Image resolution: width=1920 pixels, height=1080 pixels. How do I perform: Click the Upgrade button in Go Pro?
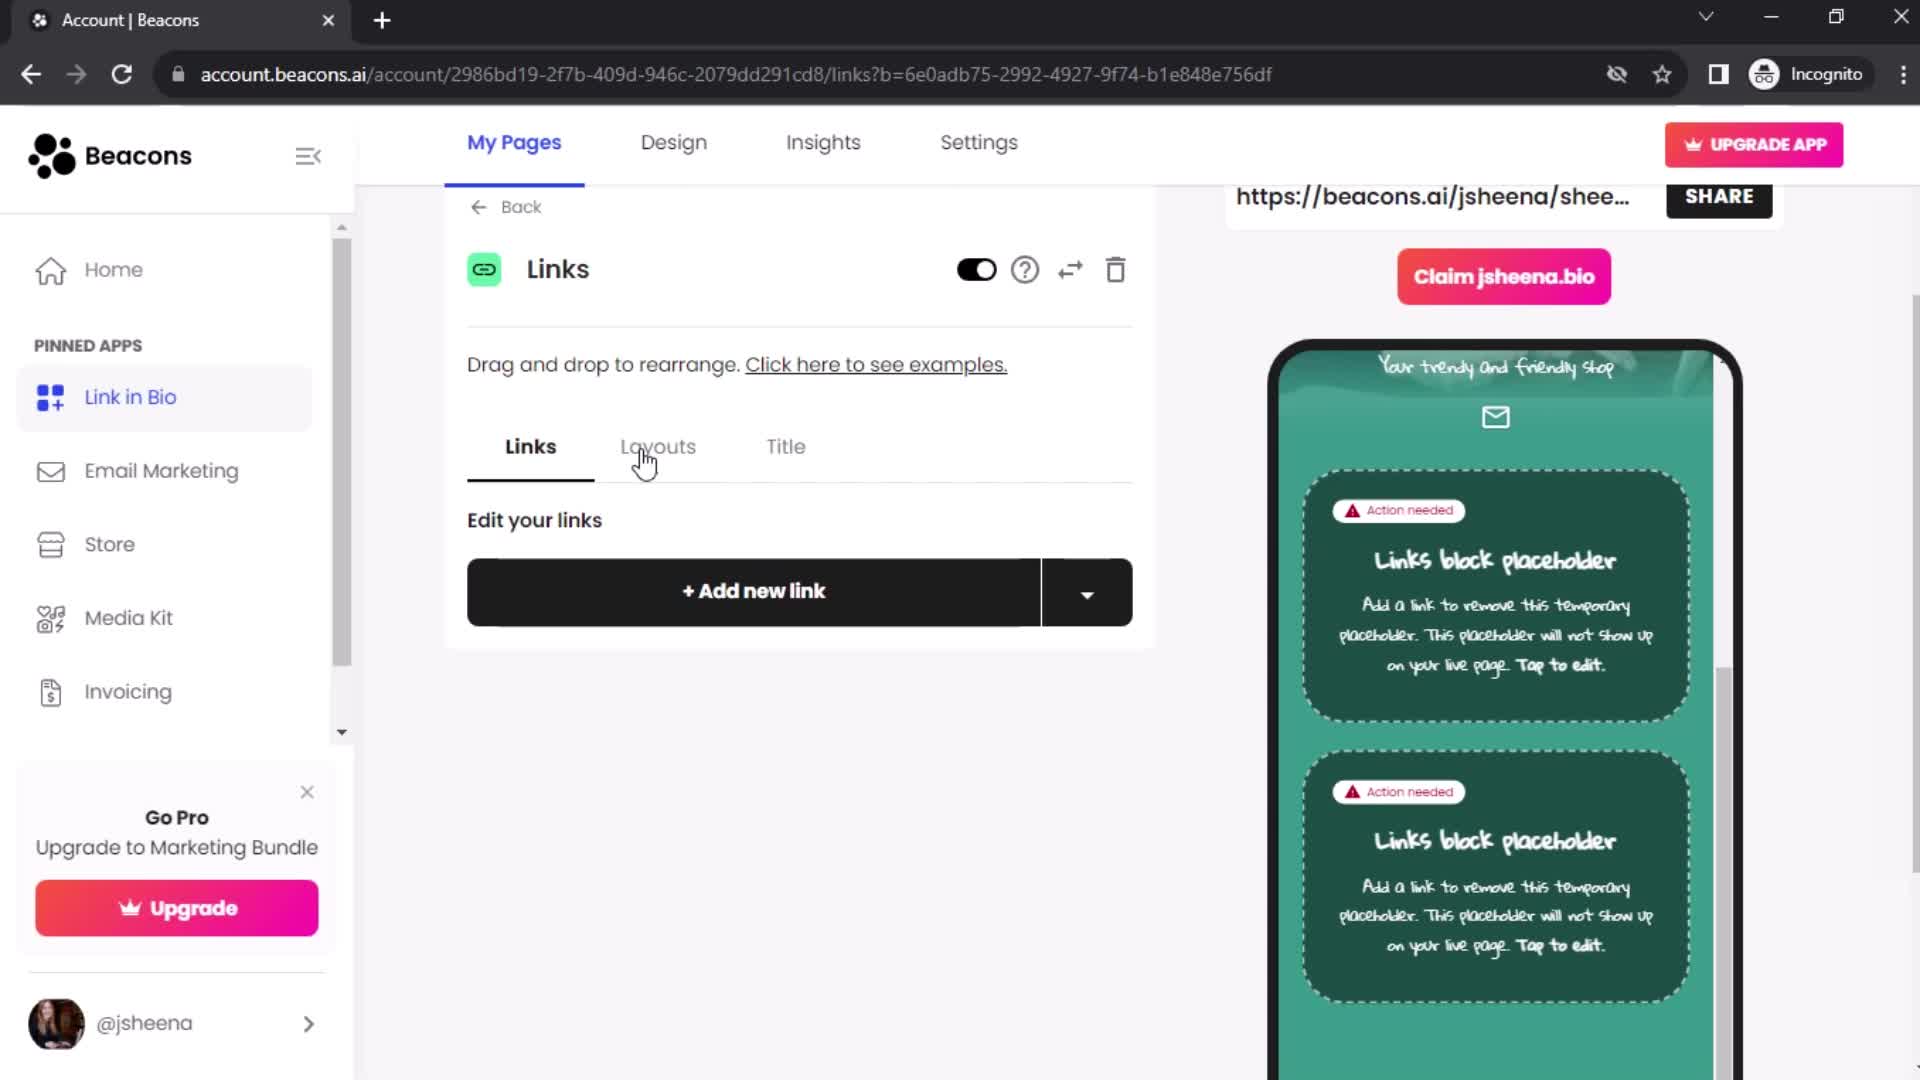click(177, 909)
